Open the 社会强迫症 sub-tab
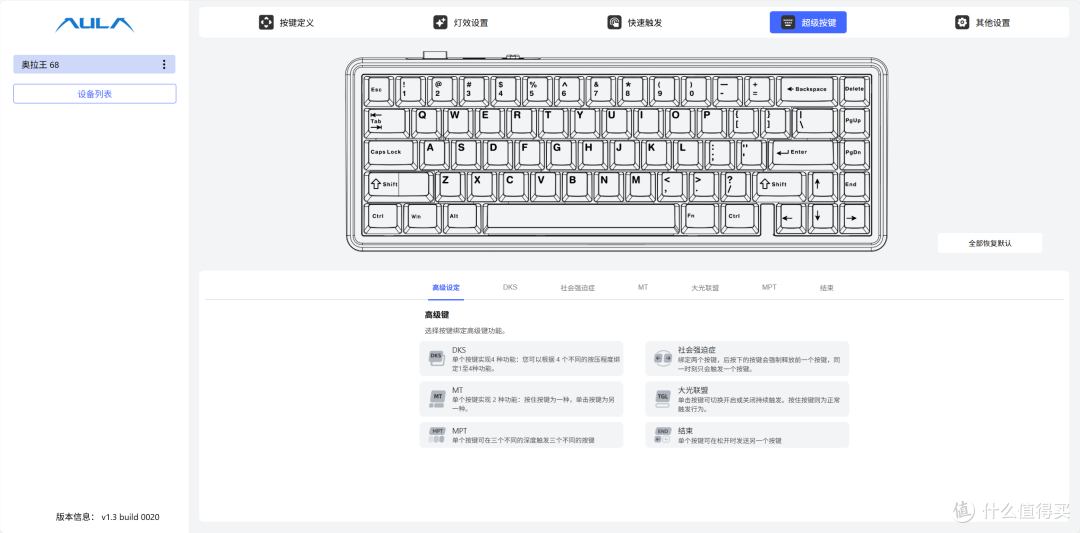This screenshot has height=533, width=1080. point(577,287)
